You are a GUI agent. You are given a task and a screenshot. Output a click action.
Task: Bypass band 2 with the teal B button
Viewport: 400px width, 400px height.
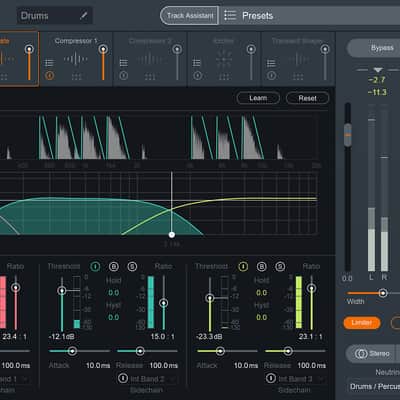point(114,266)
